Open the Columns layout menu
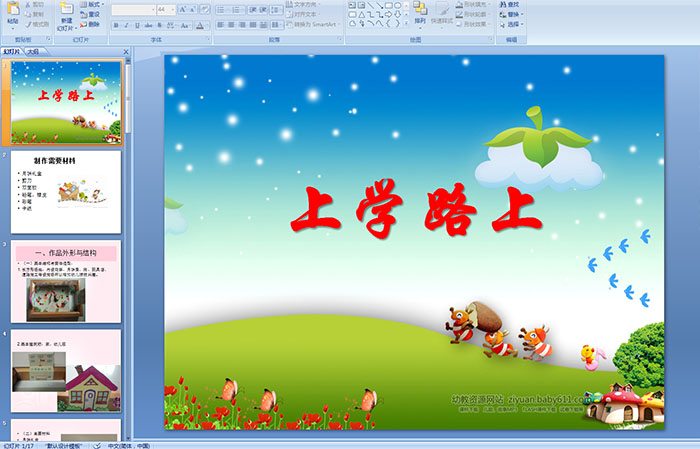Viewport: 700px width, 449px height. pyautogui.click(x=276, y=25)
